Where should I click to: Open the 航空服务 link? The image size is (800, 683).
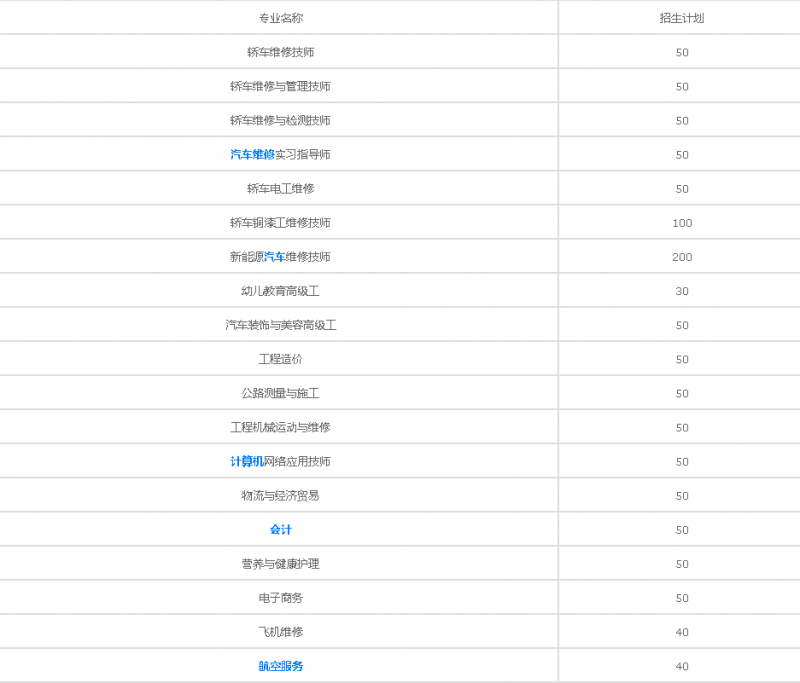[280, 666]
